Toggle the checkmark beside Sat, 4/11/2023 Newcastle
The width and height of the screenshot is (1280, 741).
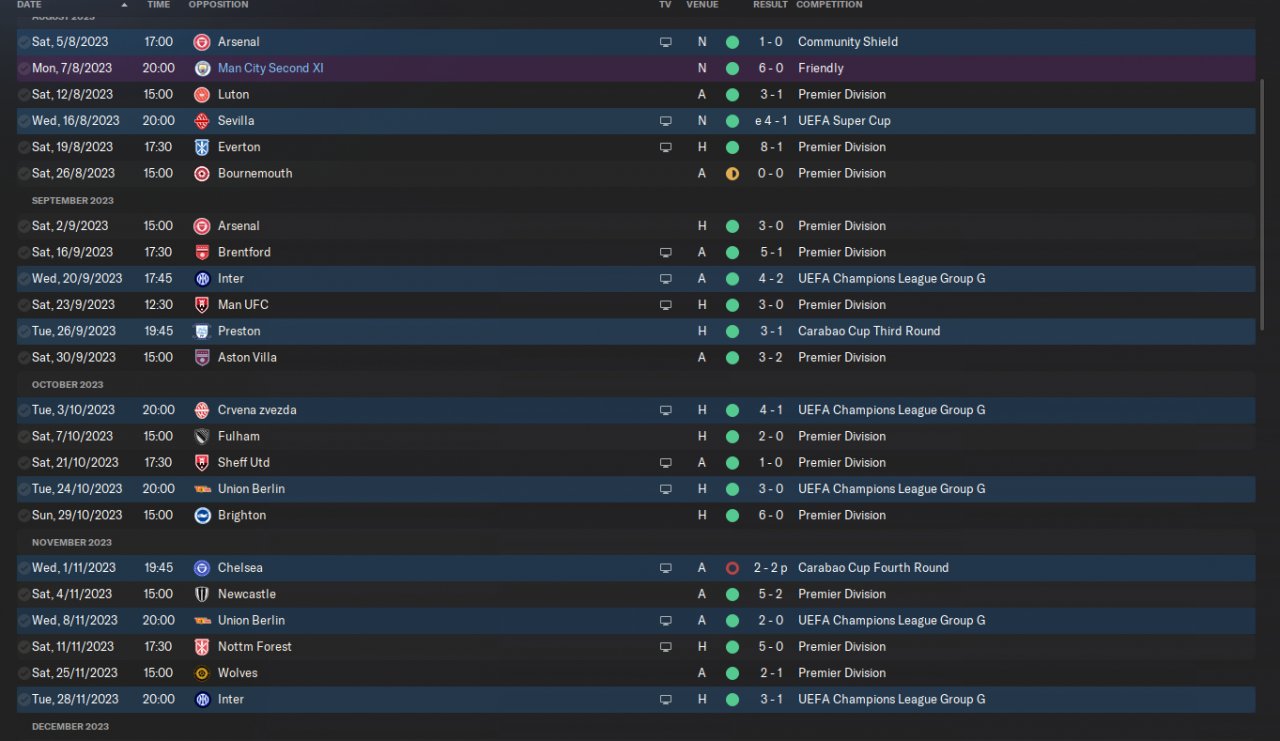point(24,594)
